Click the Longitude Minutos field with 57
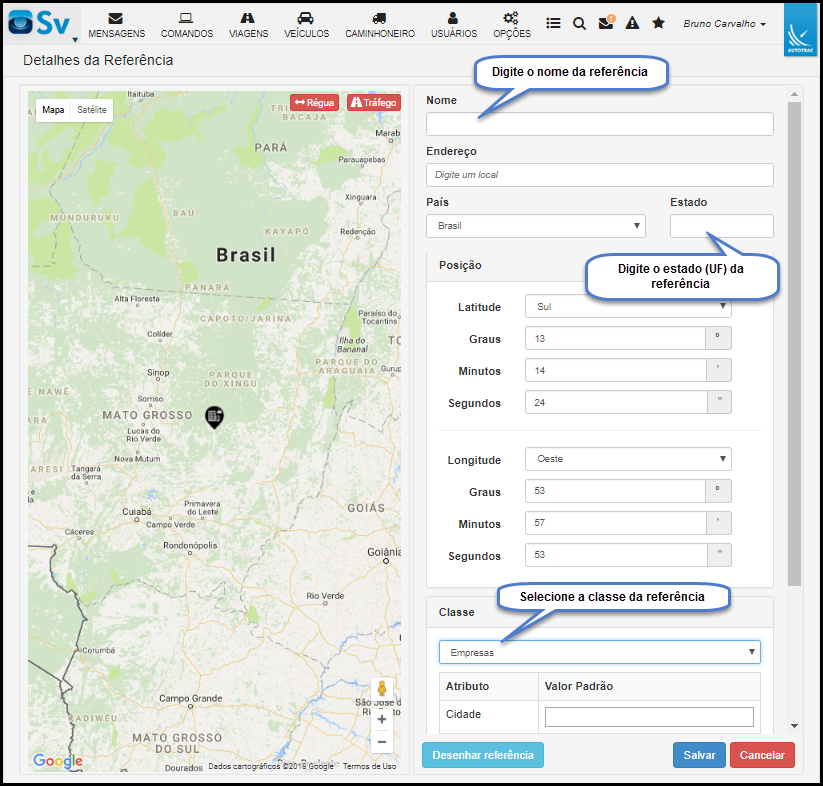823x786 pixels. pyautogui.click(x=615, y=523)
